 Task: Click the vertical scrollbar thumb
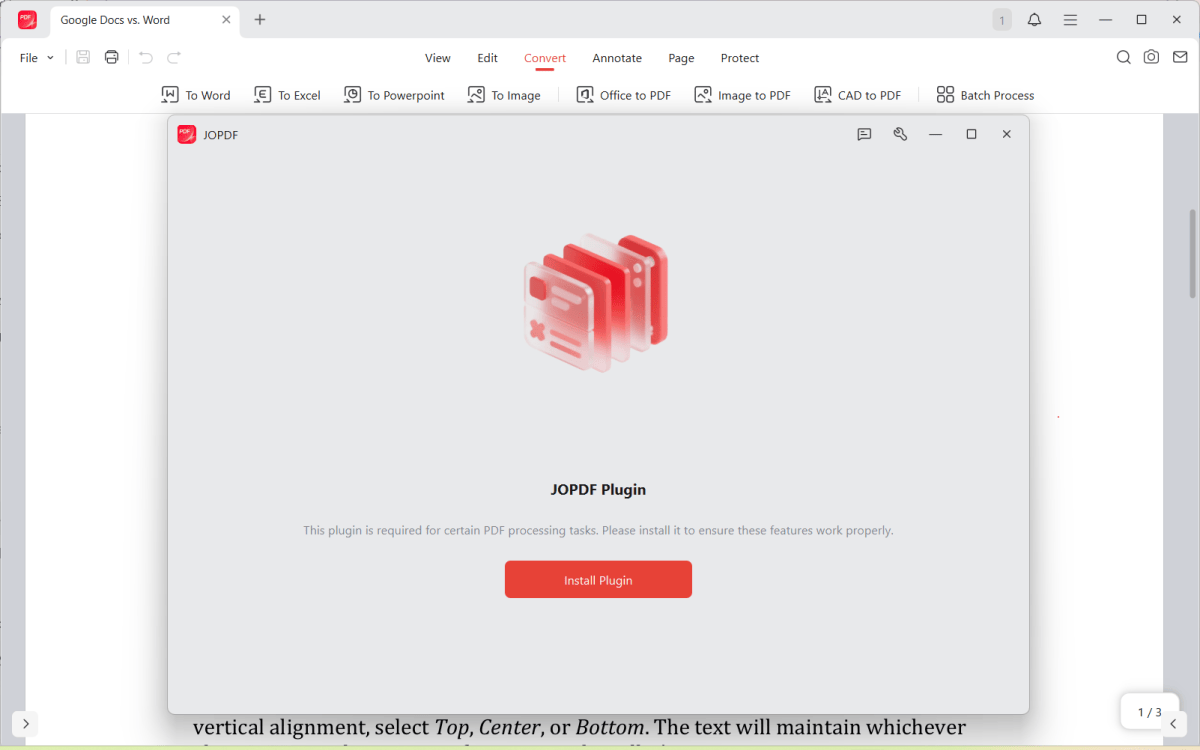[1192, 253]
